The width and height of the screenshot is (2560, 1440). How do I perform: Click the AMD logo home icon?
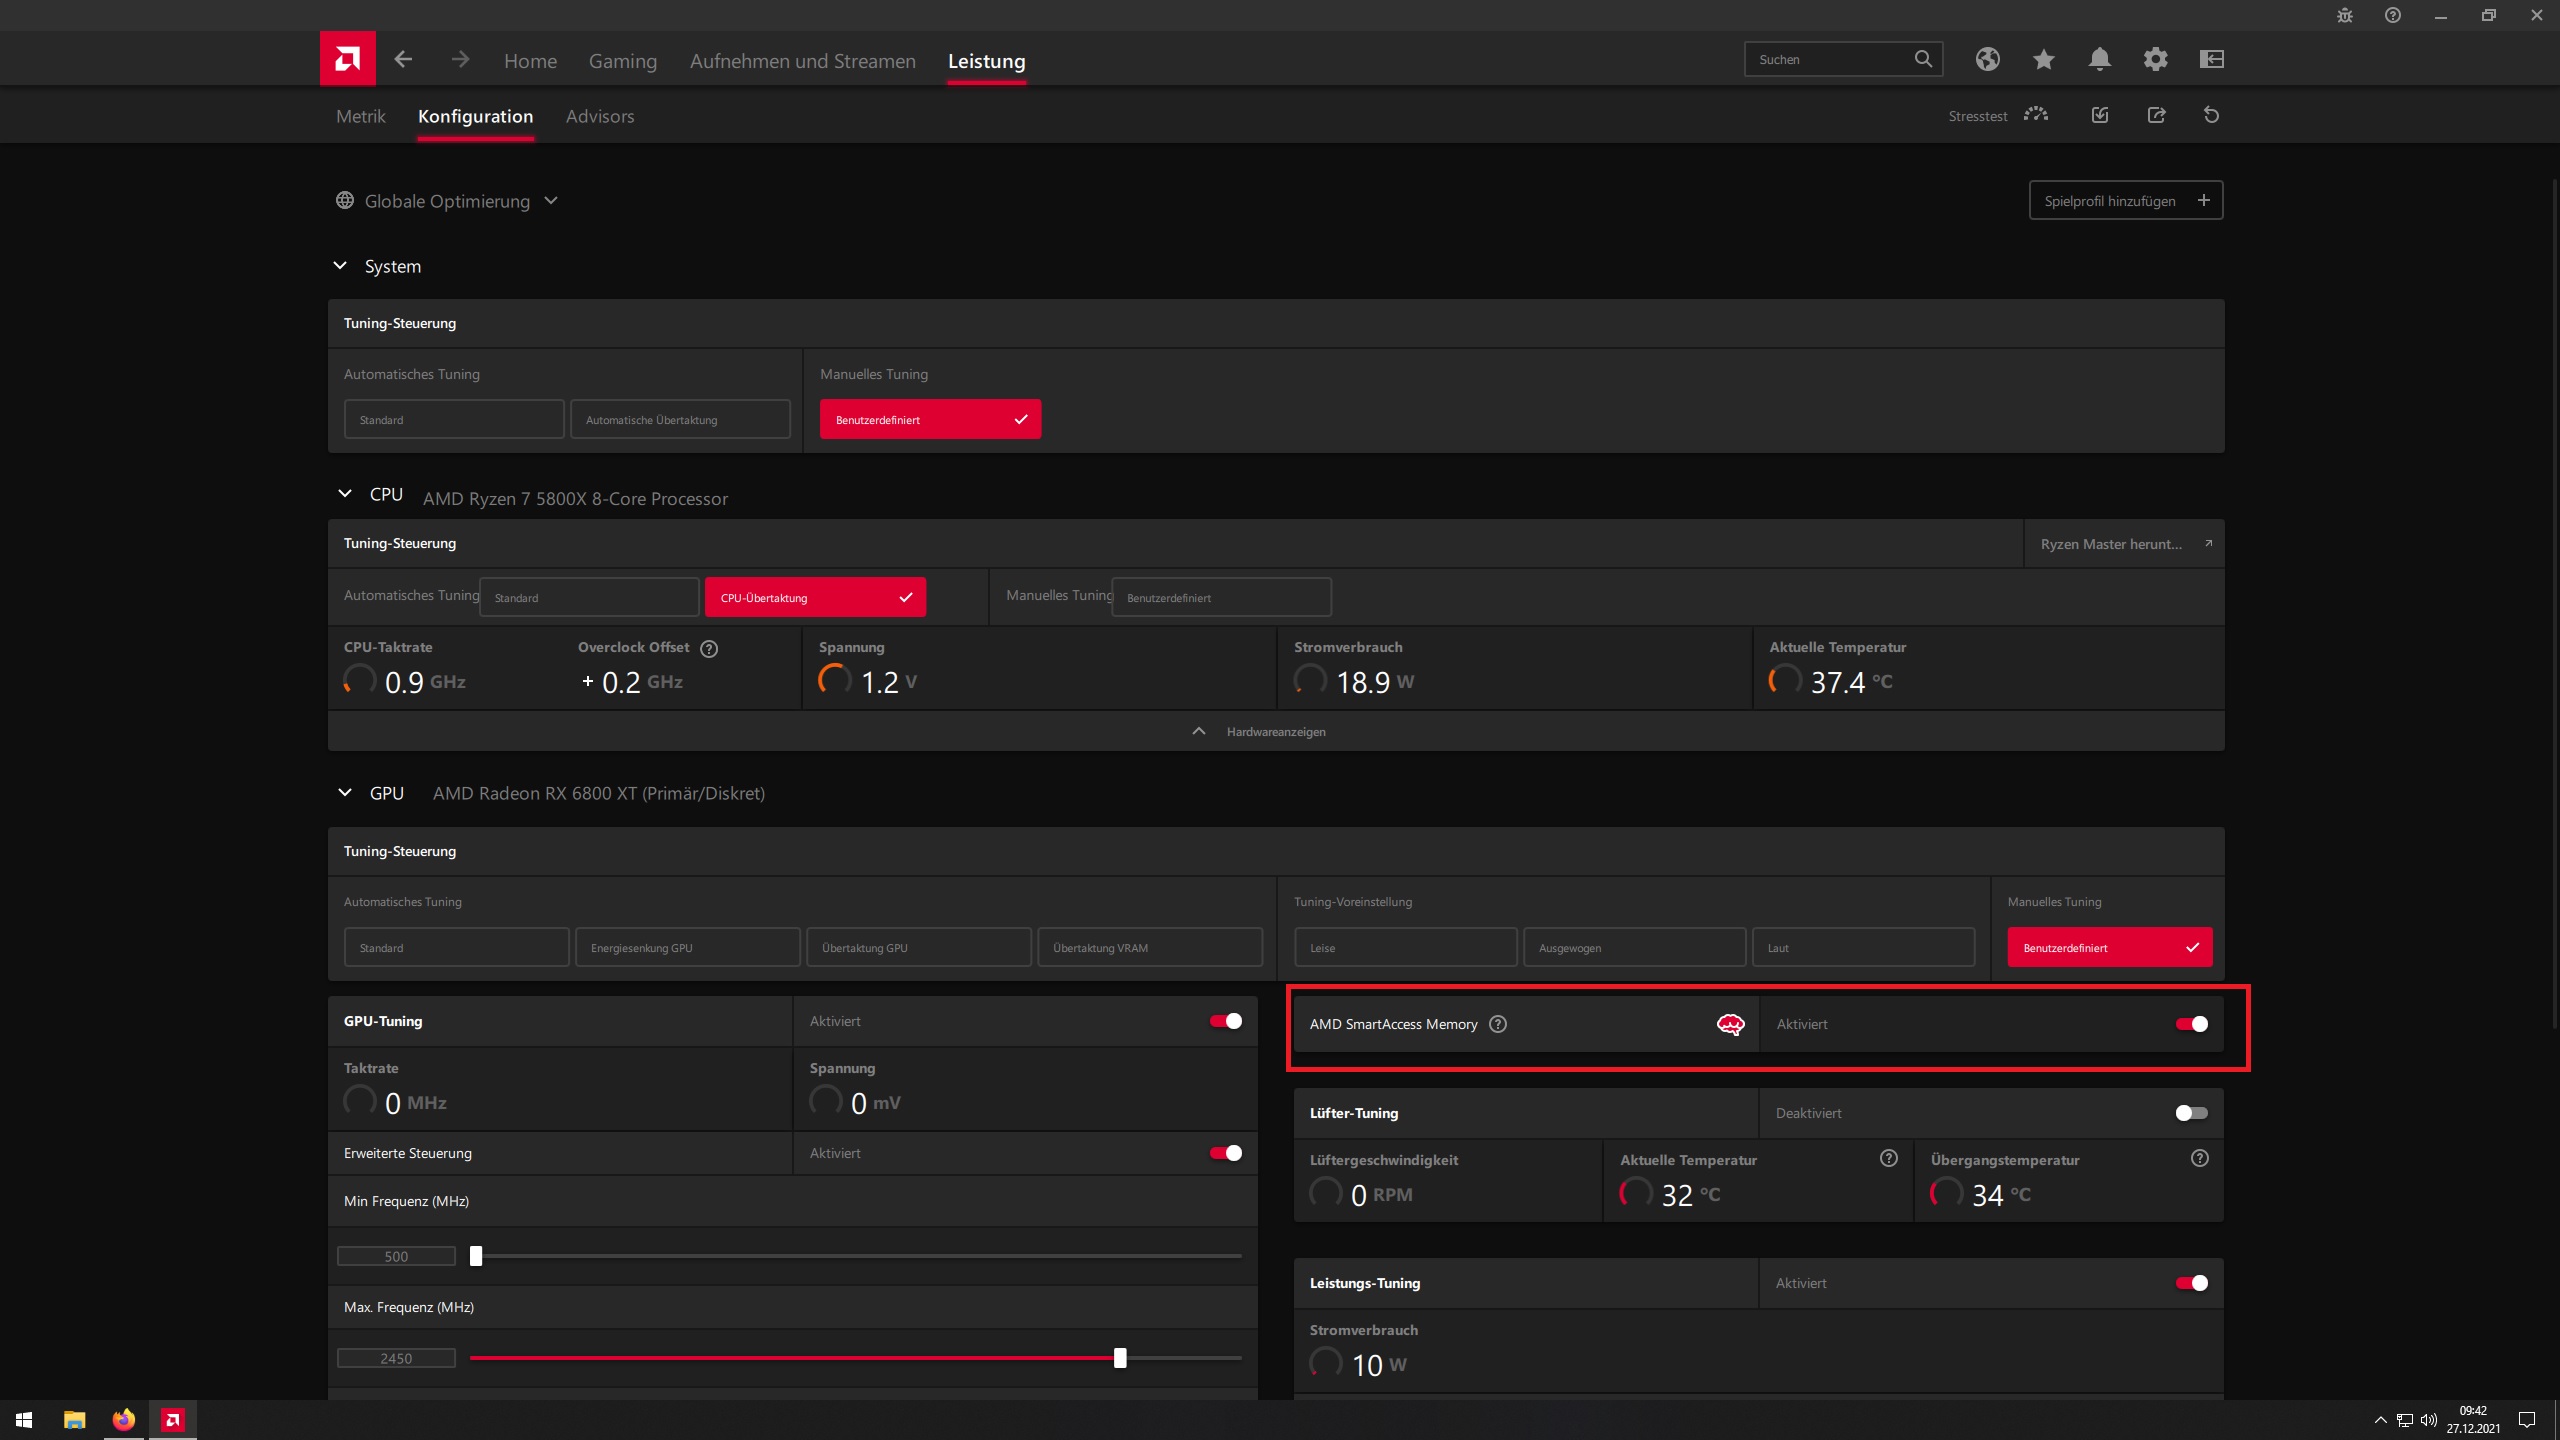(x=347, y=59)
